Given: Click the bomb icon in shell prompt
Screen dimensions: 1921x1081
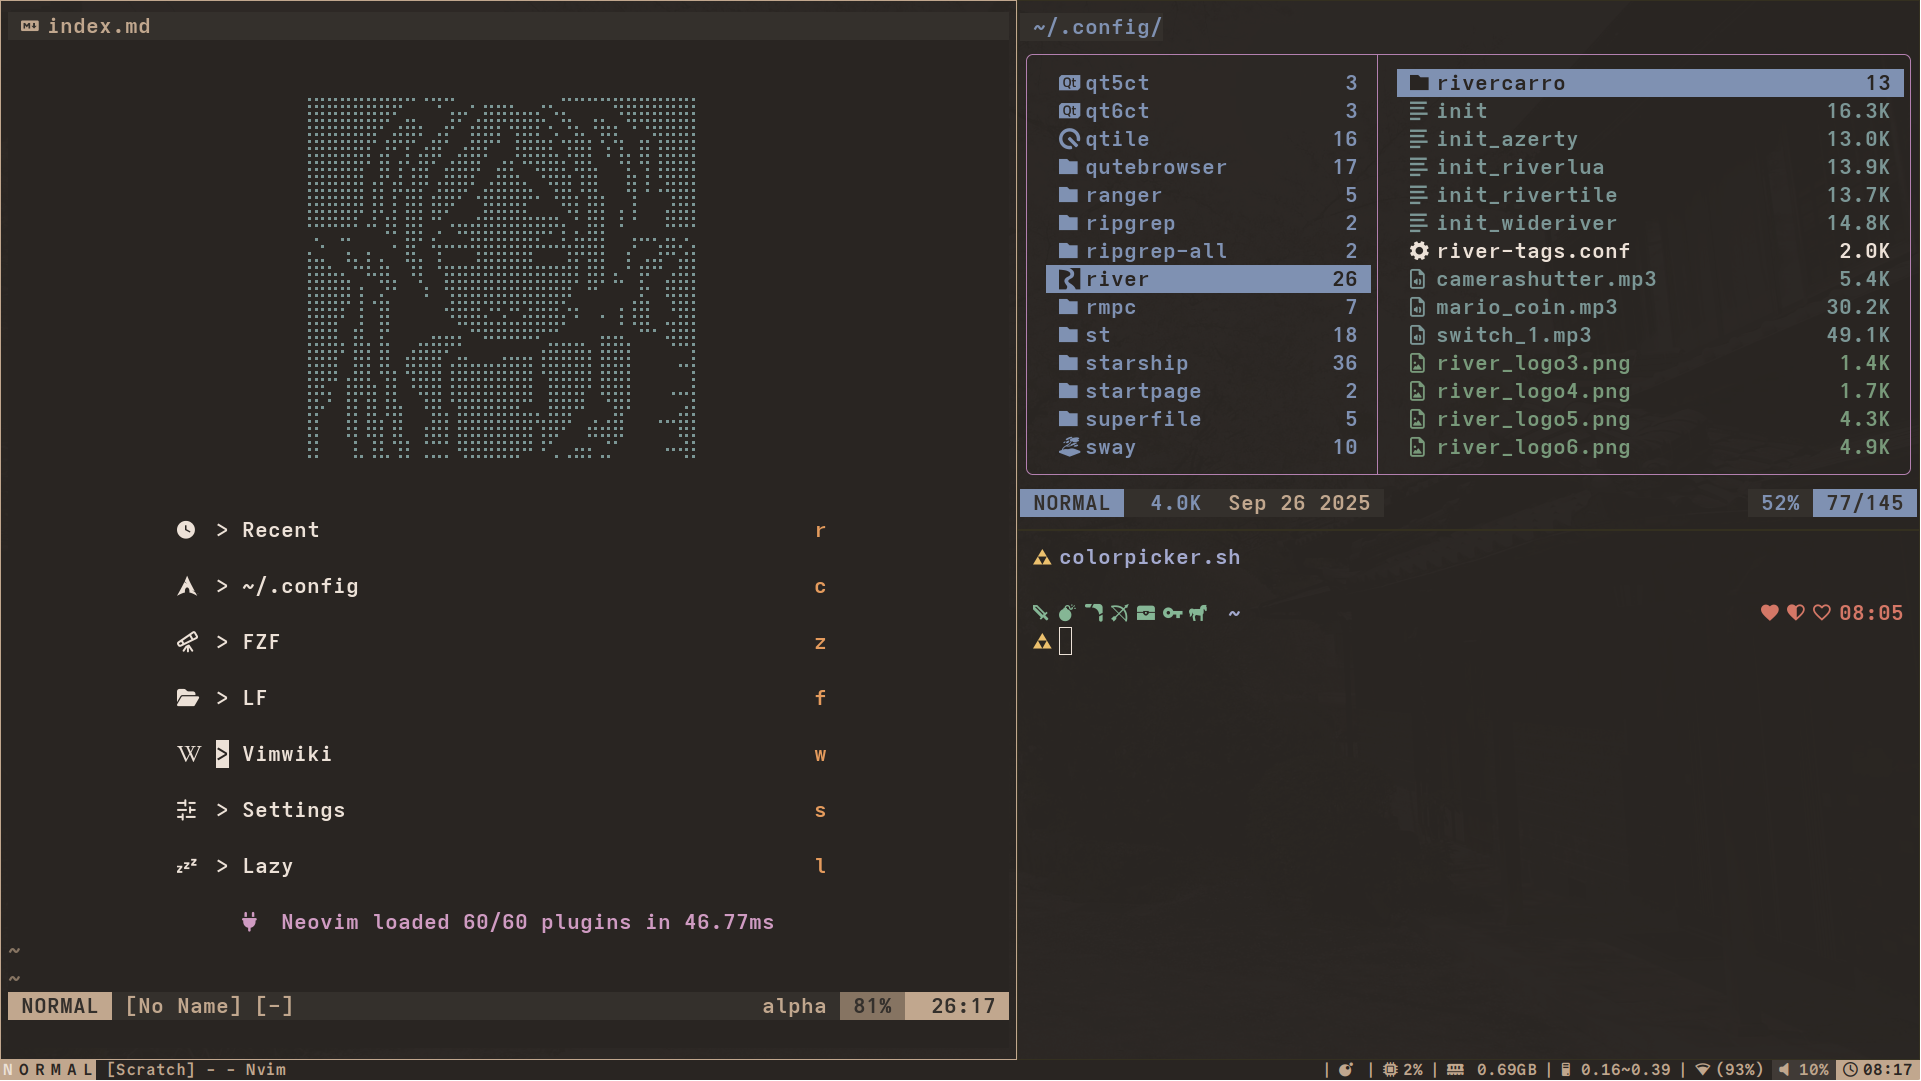Looking at the screenshot, I should pos(1067,613).
